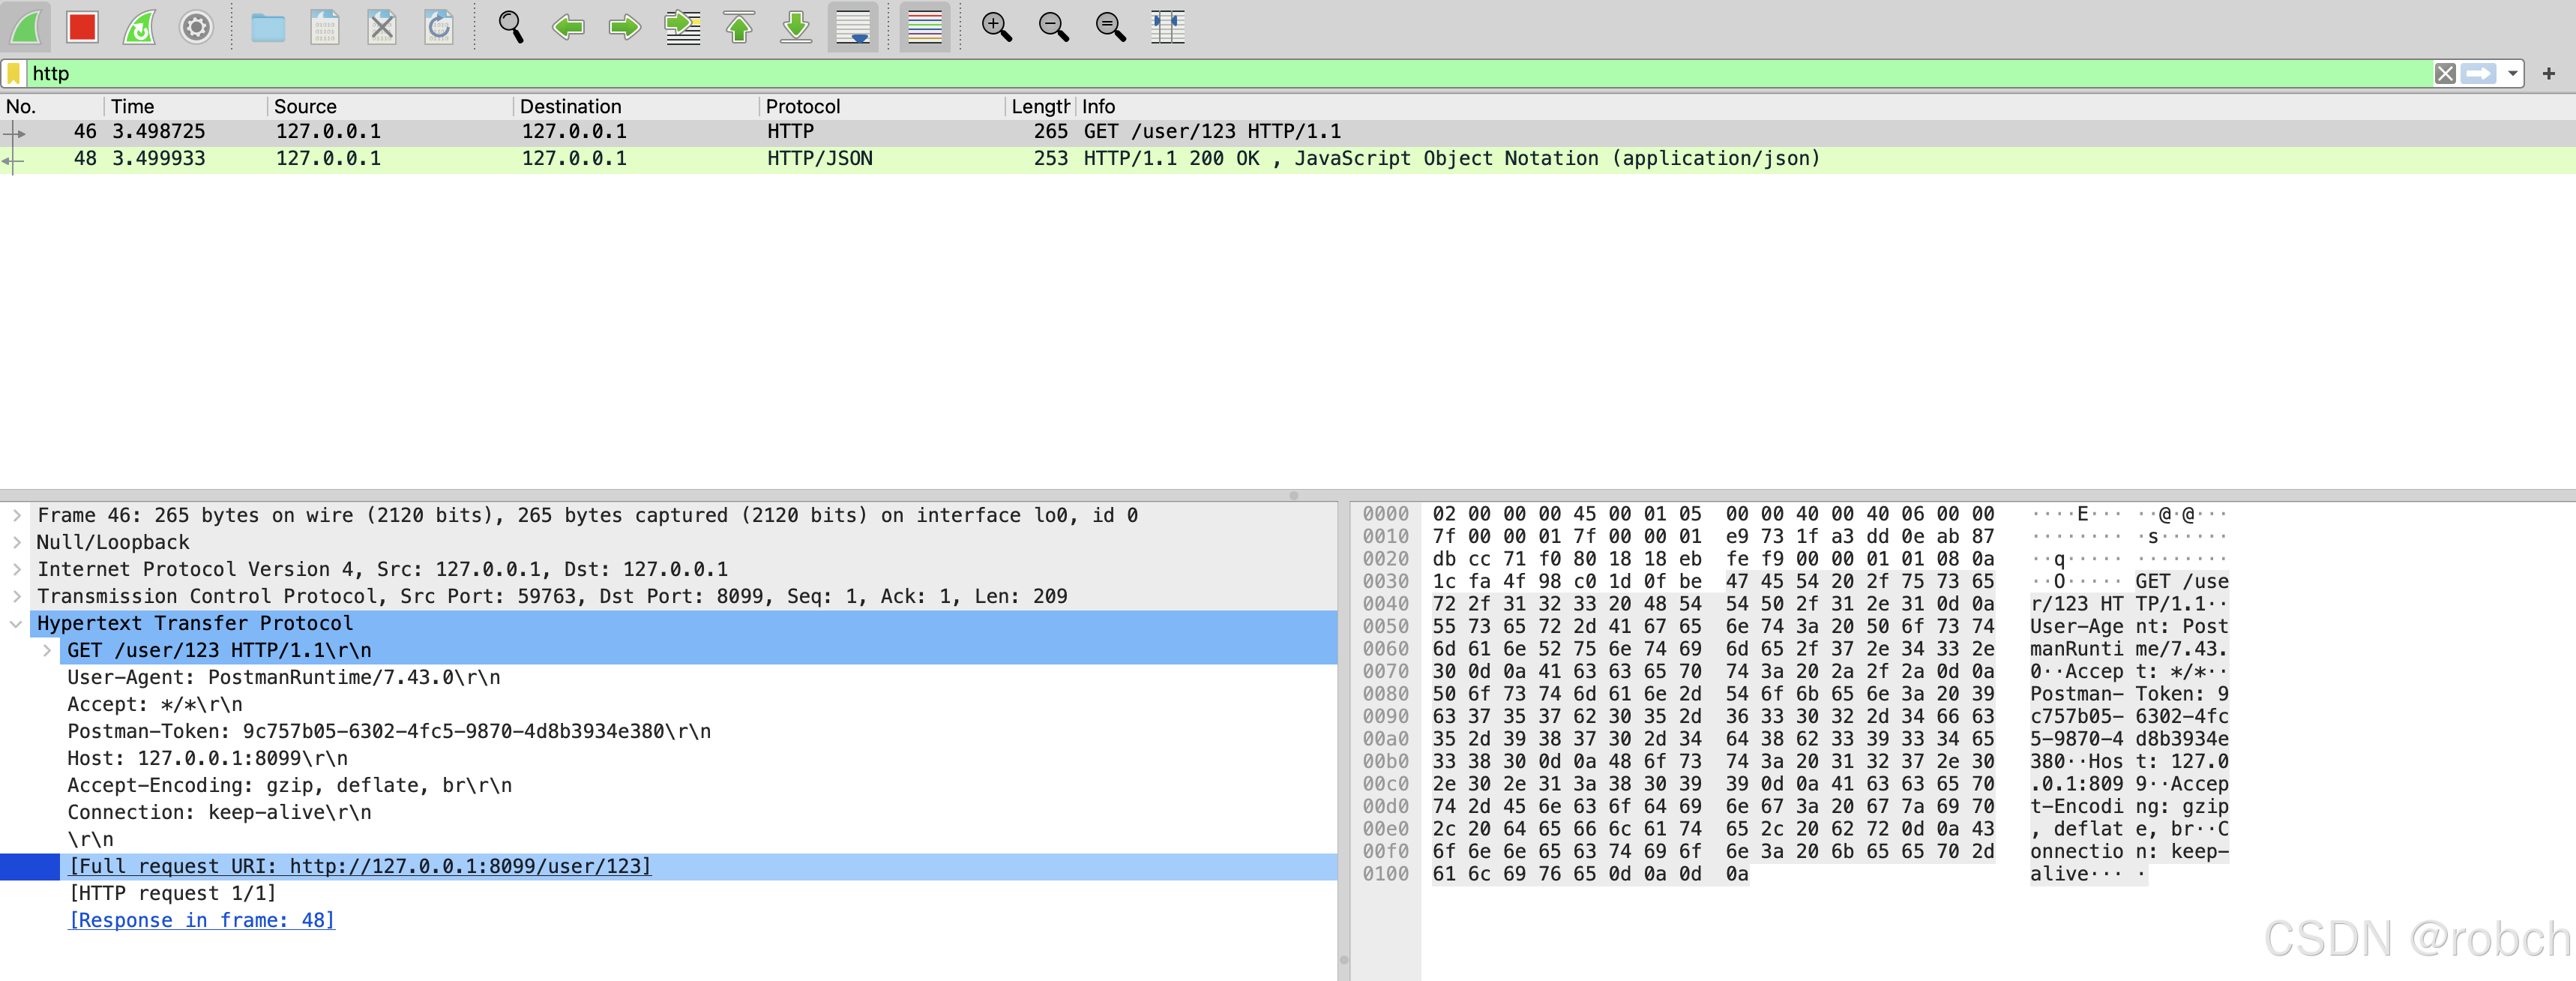
Task: Go back in packet history arrow
Action: coord(568,27)
